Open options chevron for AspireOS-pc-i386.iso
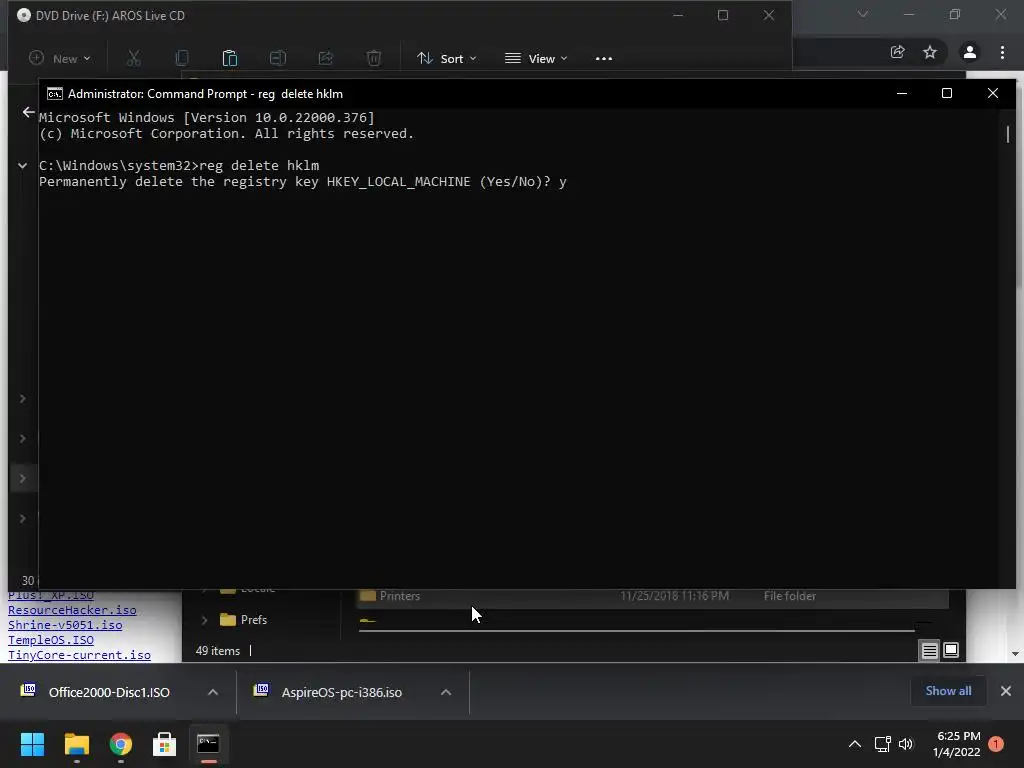1024x768 pixels. [446, 692]
